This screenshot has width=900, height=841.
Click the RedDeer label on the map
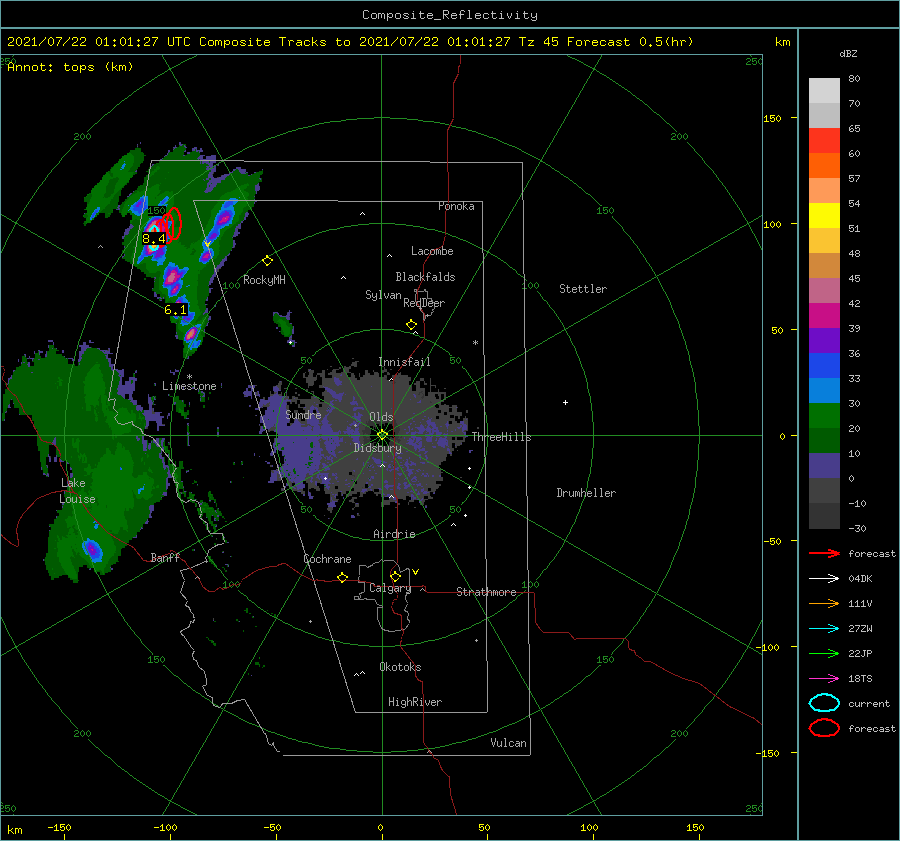(424, 303)
